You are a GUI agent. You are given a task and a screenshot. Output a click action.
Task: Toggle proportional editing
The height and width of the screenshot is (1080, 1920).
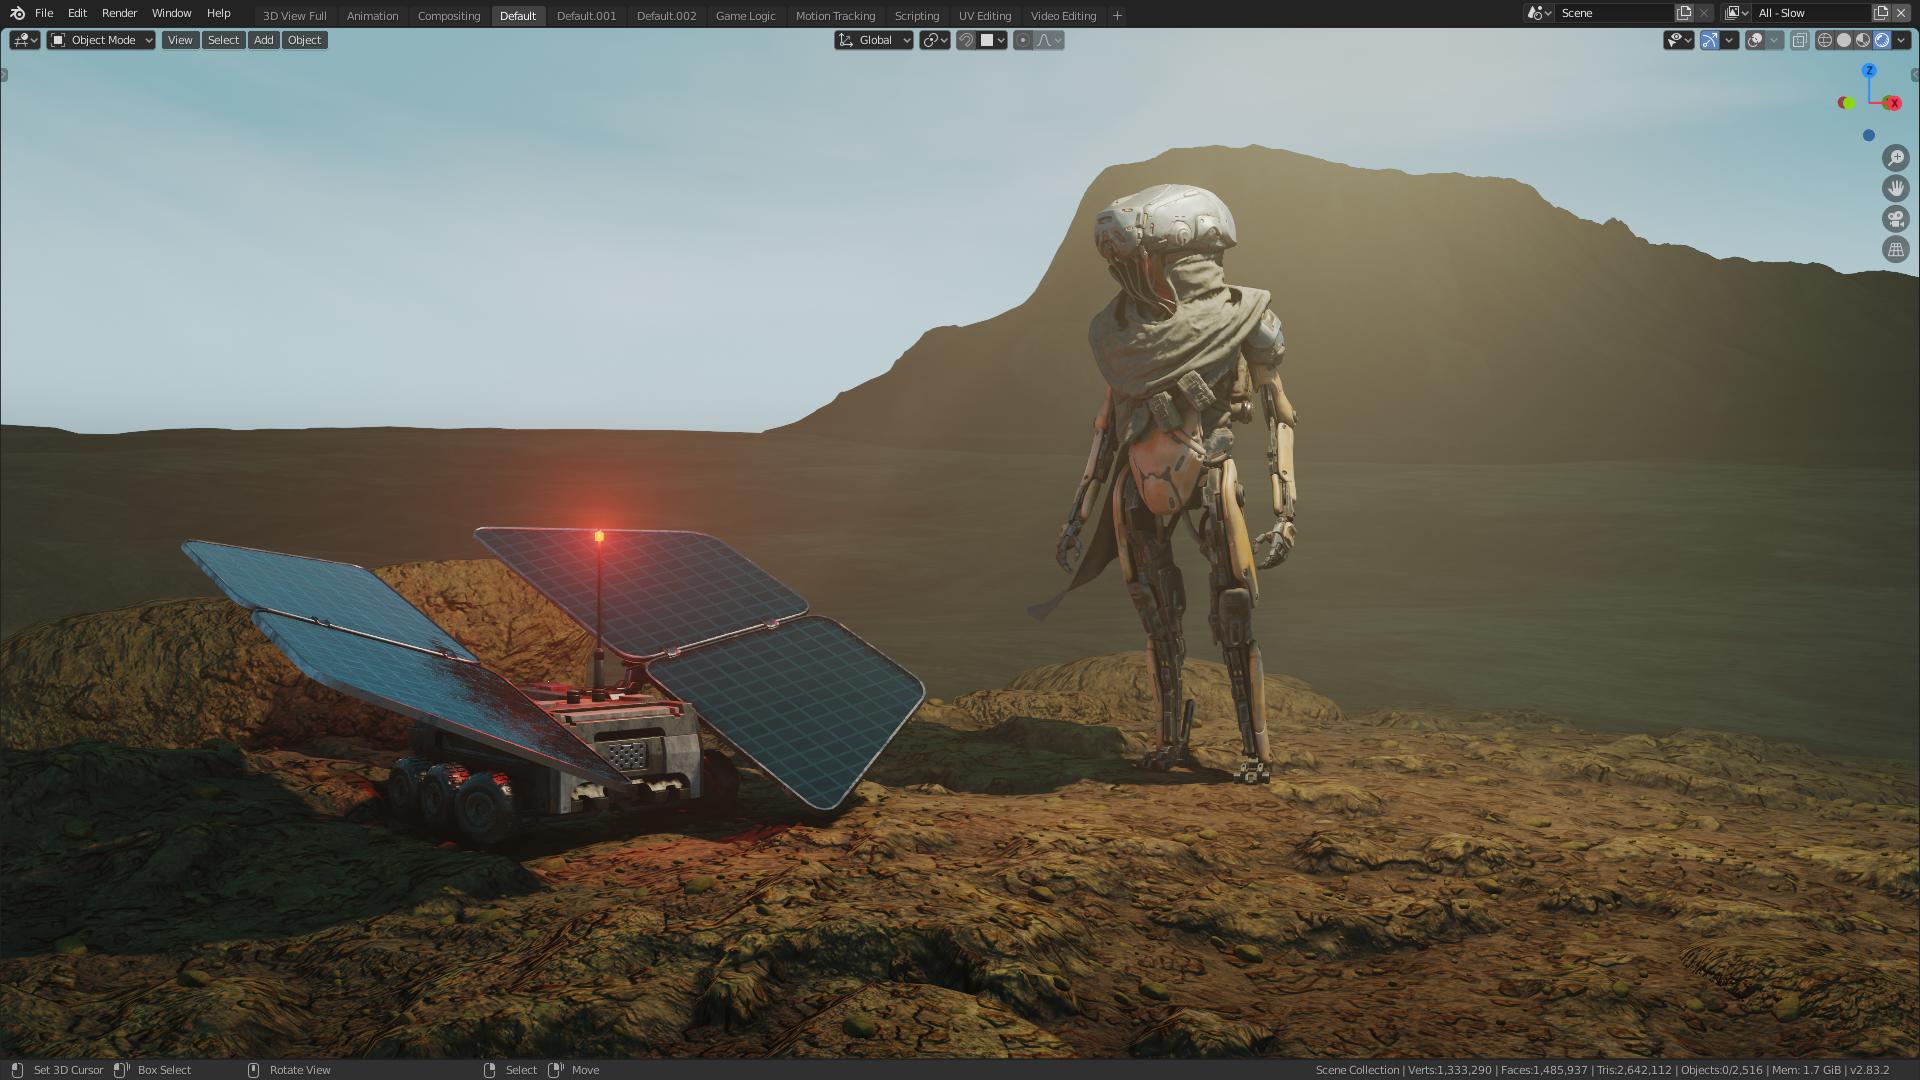[1022, 40]
